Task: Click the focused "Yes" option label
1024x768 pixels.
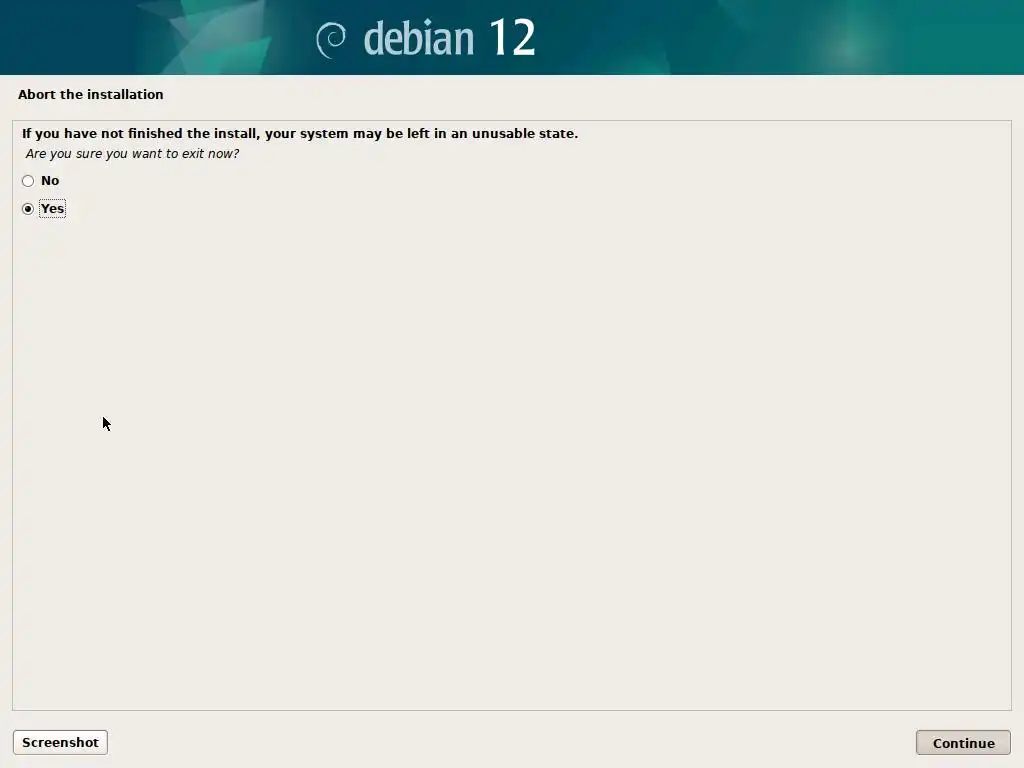Action: [52, 209]
